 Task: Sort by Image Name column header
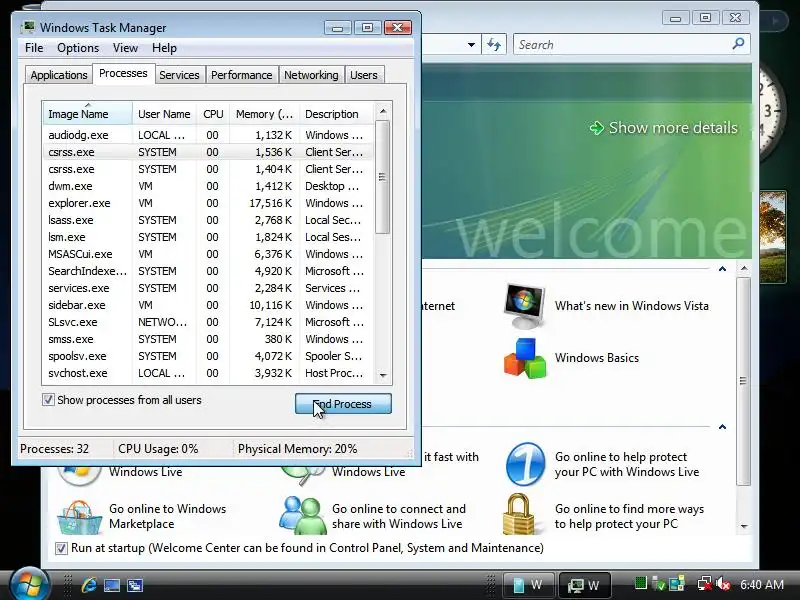(x=87, y=114)
